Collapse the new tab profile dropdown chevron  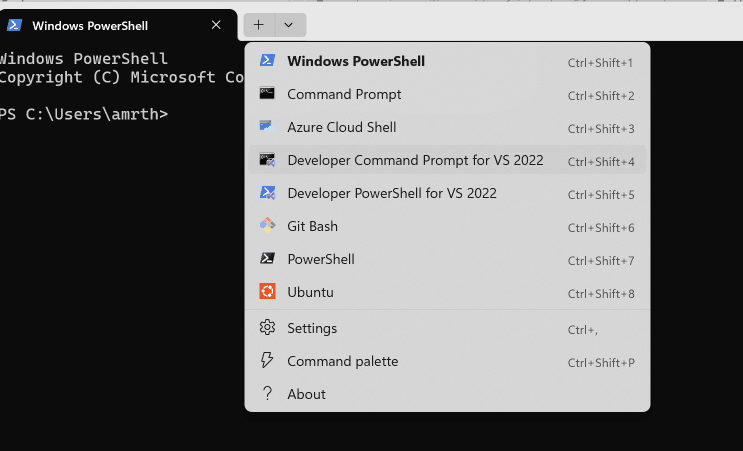pyautogui.click(x=289, y=25)
